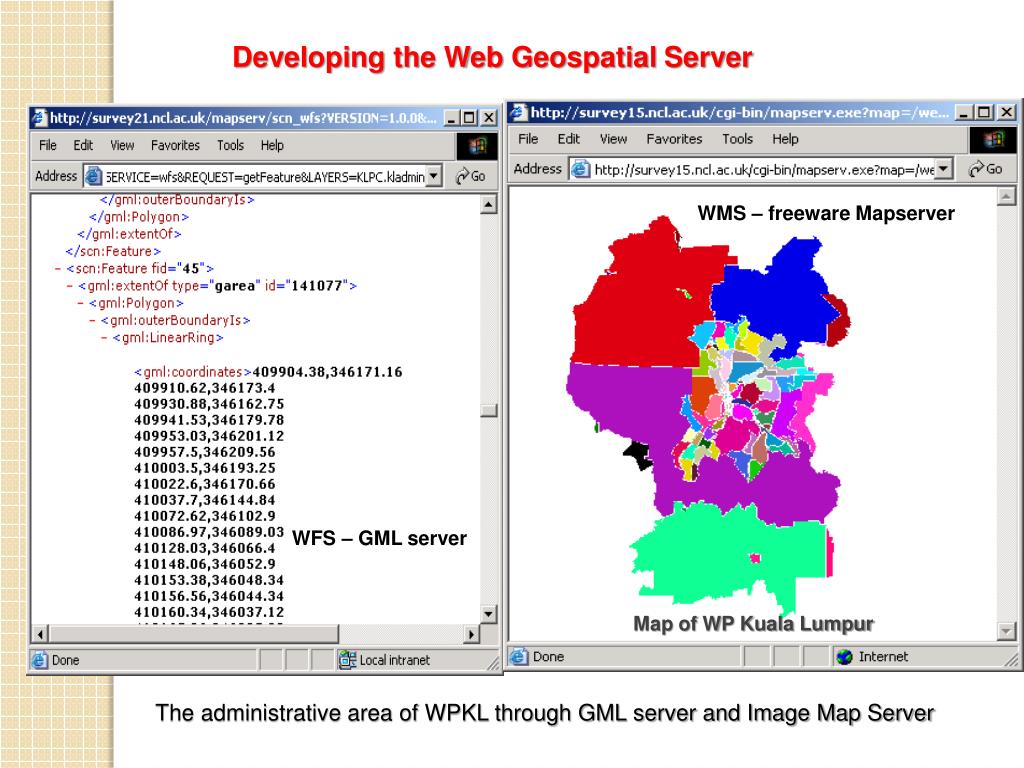
Task: Click small black region on map
Action: tap(638, 455)
